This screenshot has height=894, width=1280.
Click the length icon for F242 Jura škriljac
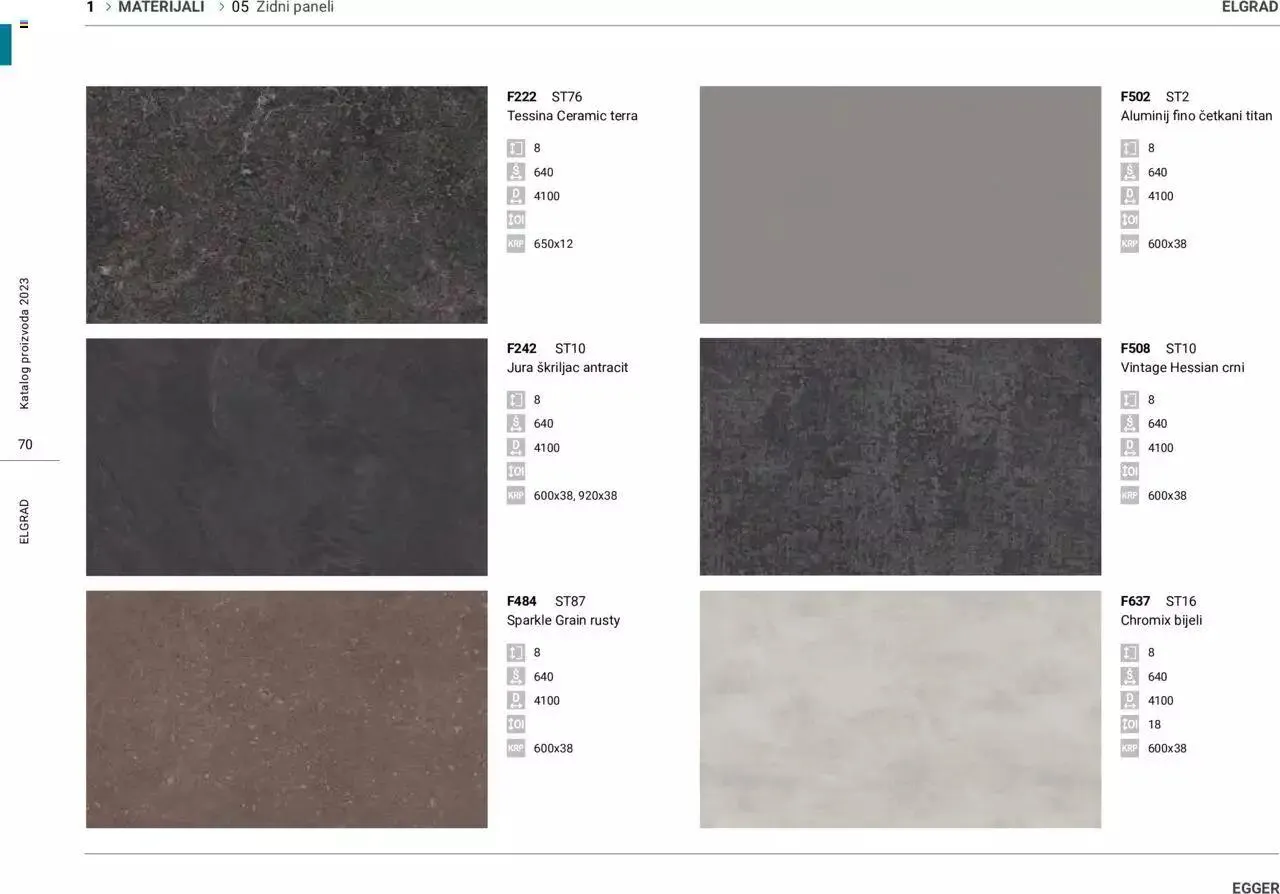point(515,448)
